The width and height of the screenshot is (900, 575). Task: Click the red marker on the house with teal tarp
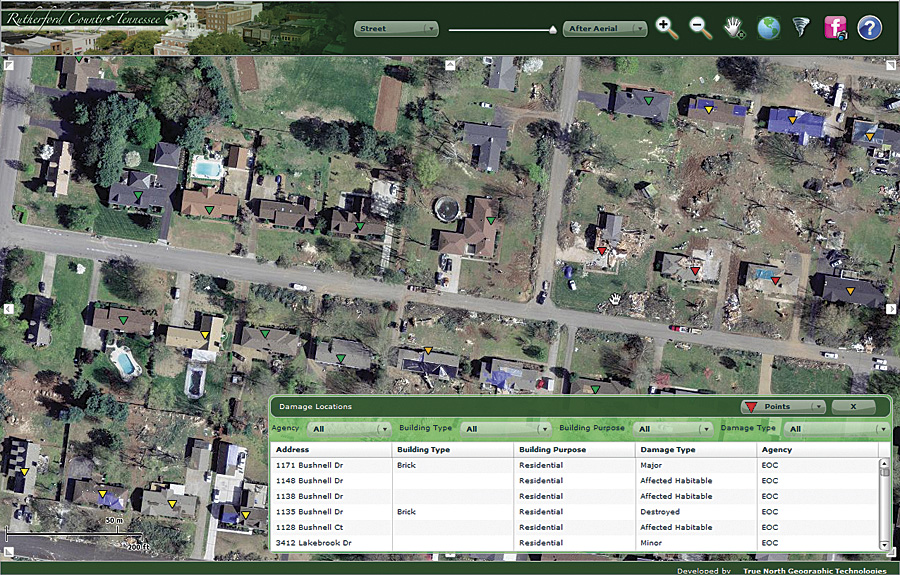coord(775,281)
